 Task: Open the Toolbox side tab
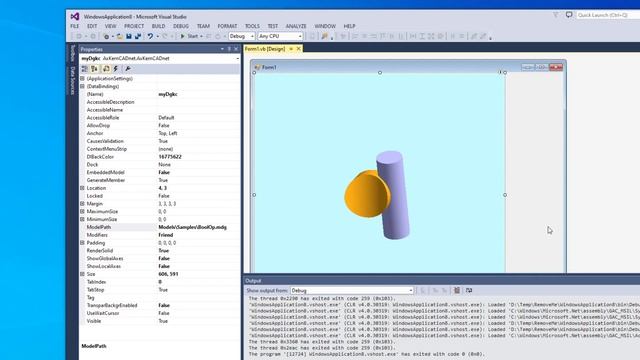coord(73,53)
